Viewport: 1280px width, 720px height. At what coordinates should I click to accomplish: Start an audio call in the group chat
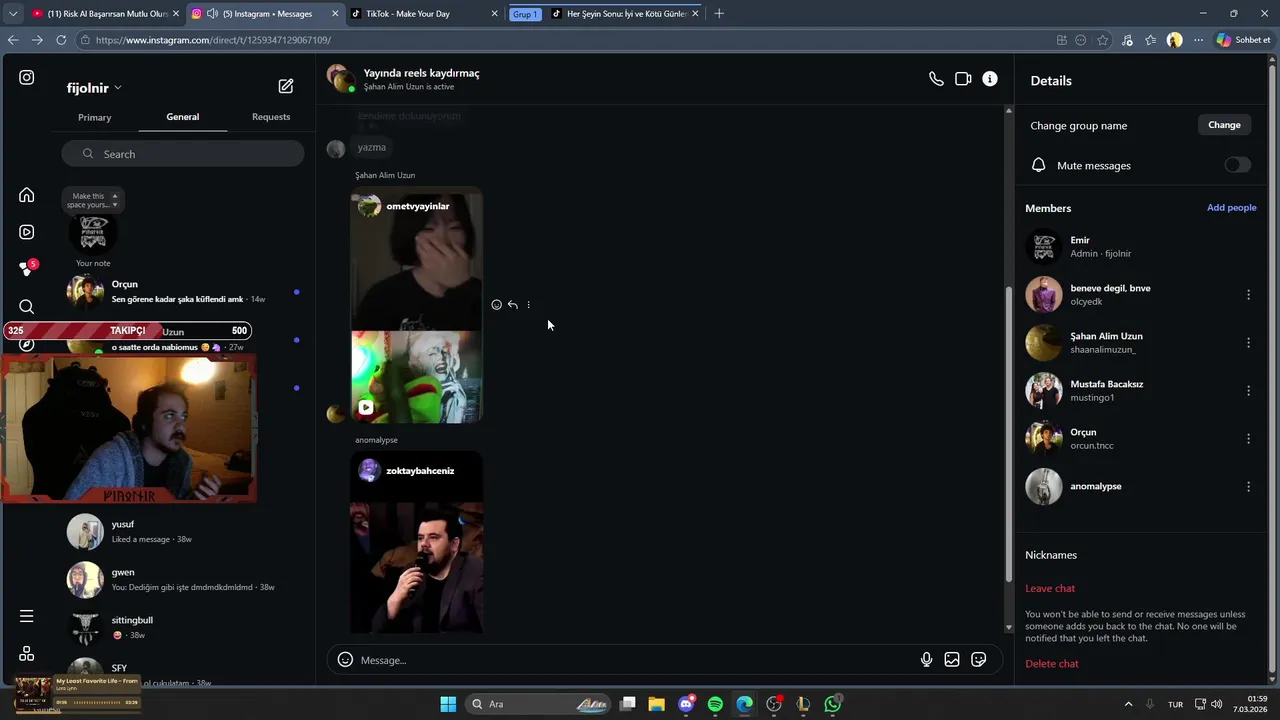936,79
